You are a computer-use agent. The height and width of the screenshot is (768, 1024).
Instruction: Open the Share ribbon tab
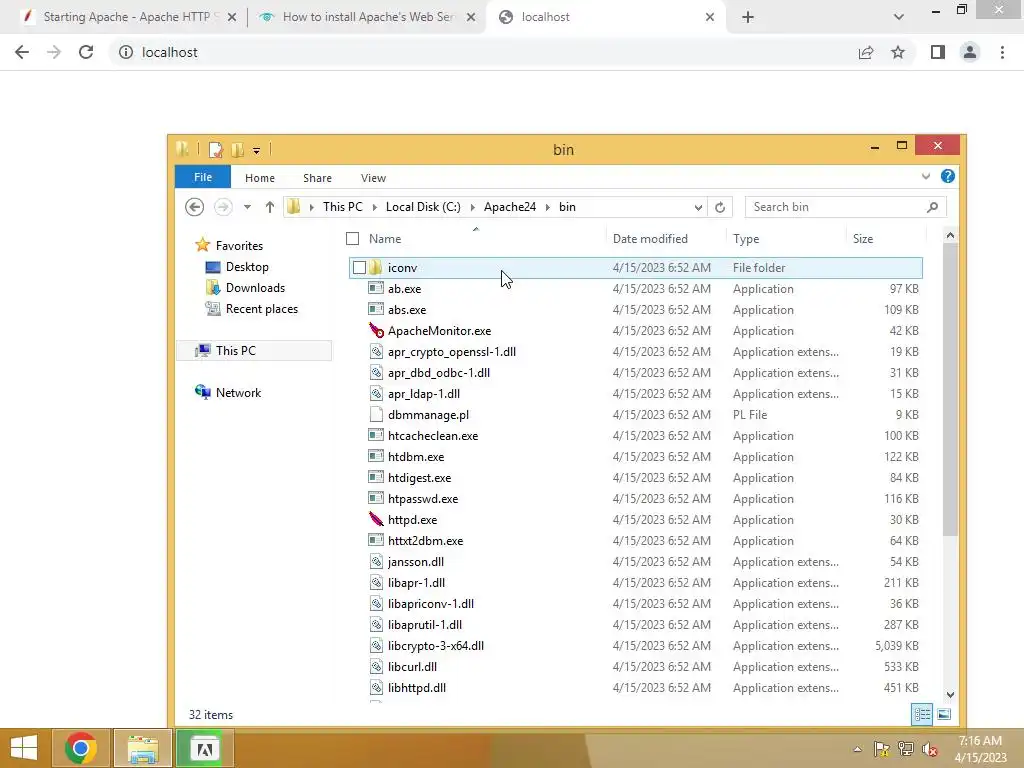click(x=317, y=178)
